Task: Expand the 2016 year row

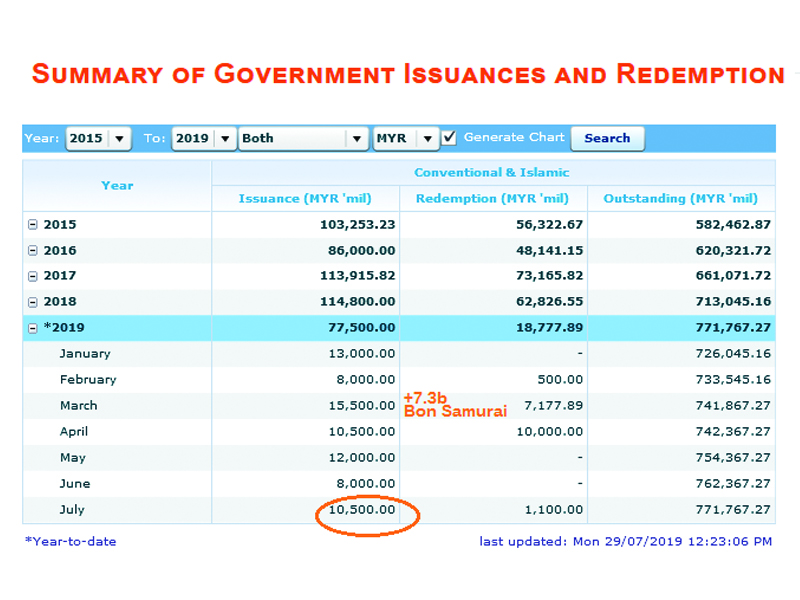Action: (33, 251)
